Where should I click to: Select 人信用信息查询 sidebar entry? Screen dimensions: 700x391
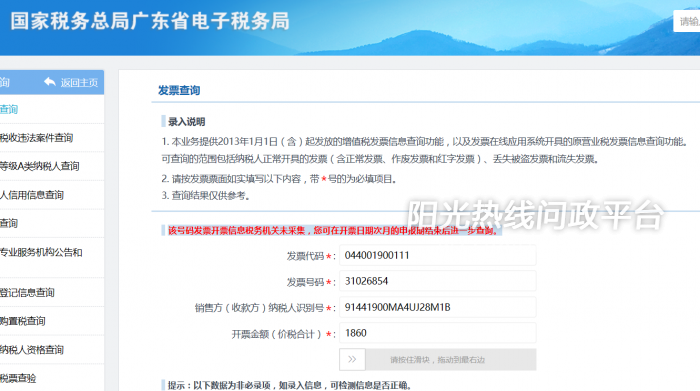coord(32,195)
